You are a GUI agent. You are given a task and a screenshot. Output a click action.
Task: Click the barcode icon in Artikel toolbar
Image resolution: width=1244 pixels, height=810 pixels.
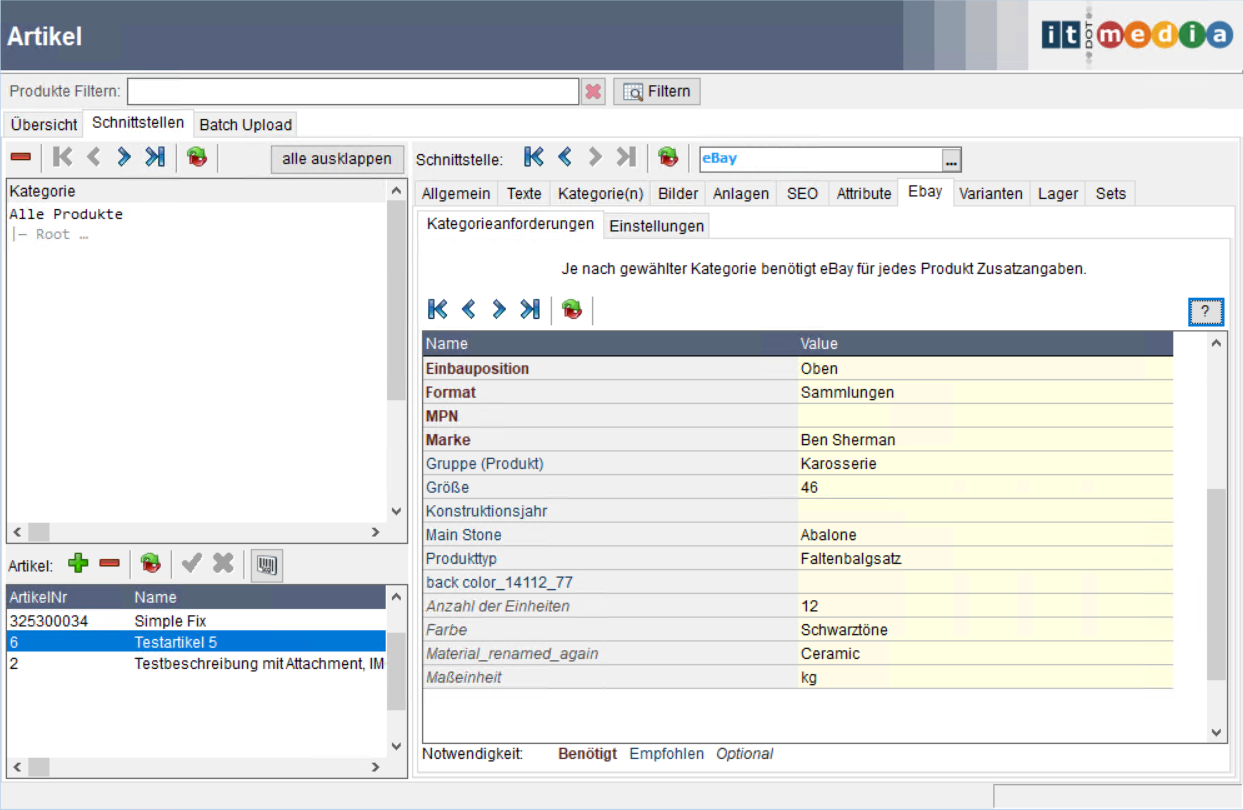pos(266,565)
